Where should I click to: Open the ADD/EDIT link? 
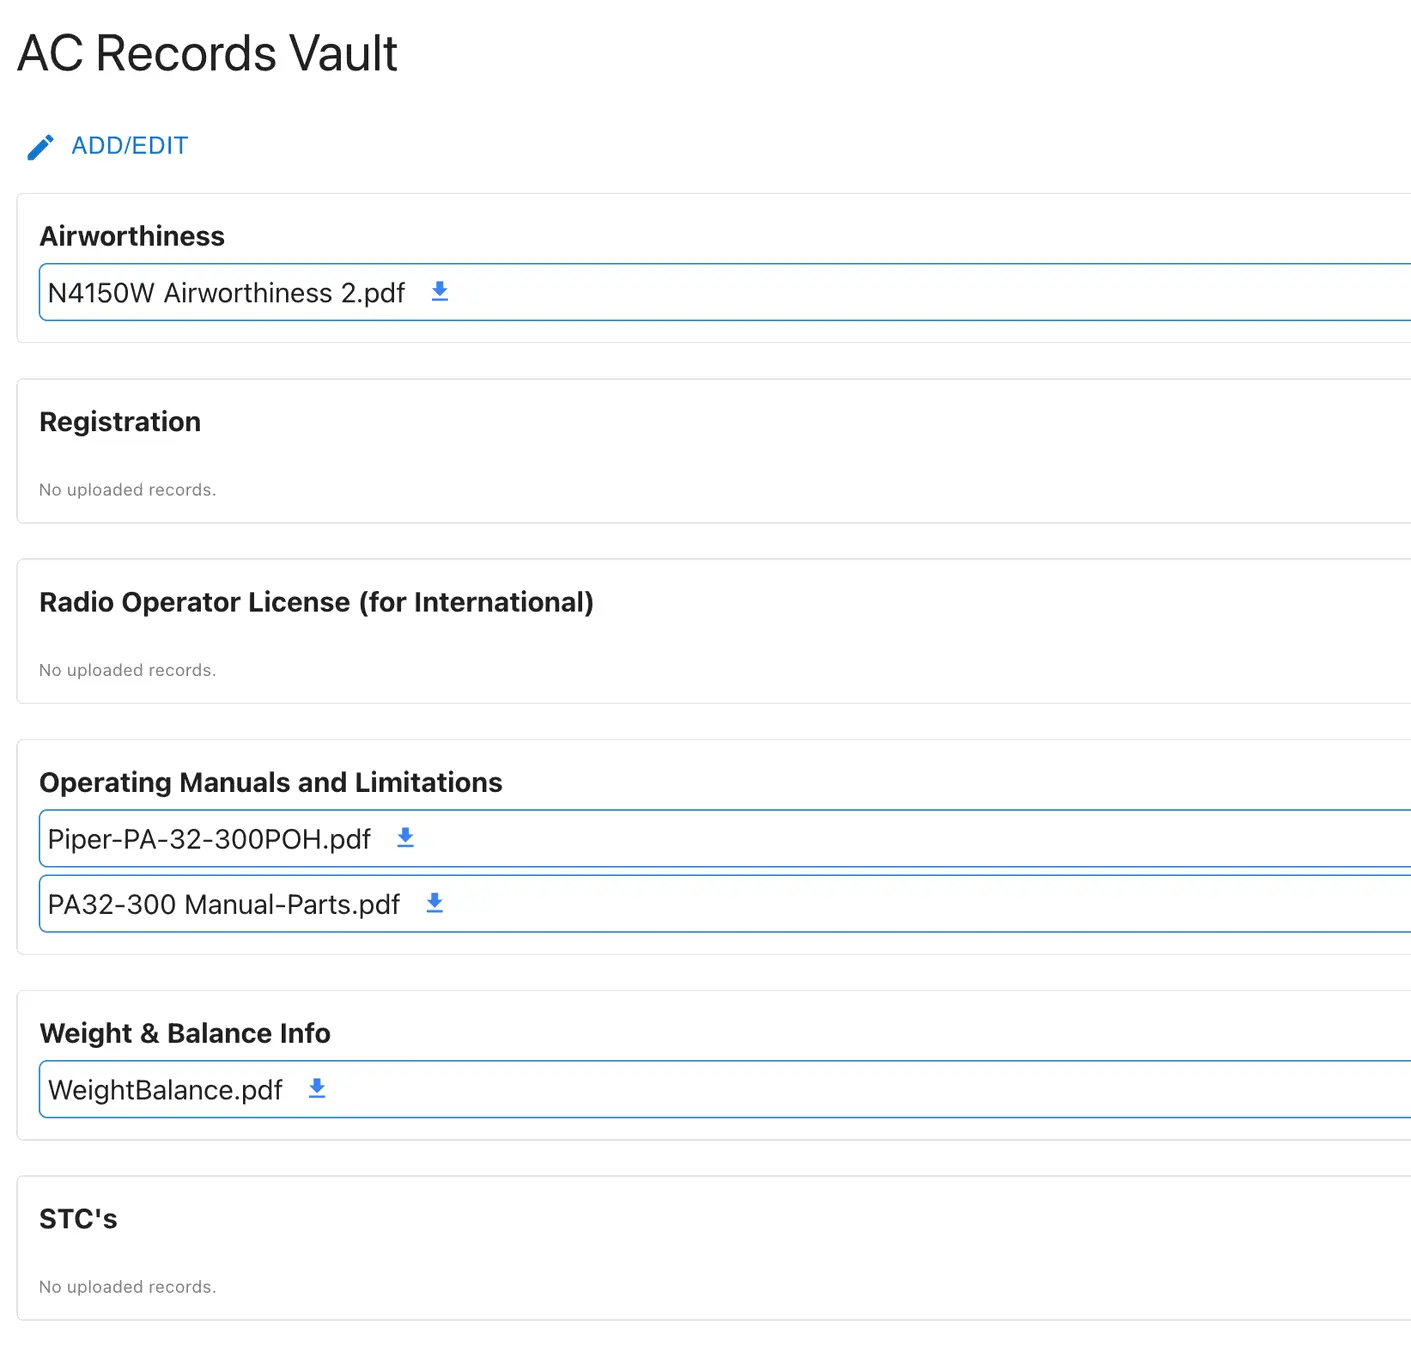click(x=129, y=146)
